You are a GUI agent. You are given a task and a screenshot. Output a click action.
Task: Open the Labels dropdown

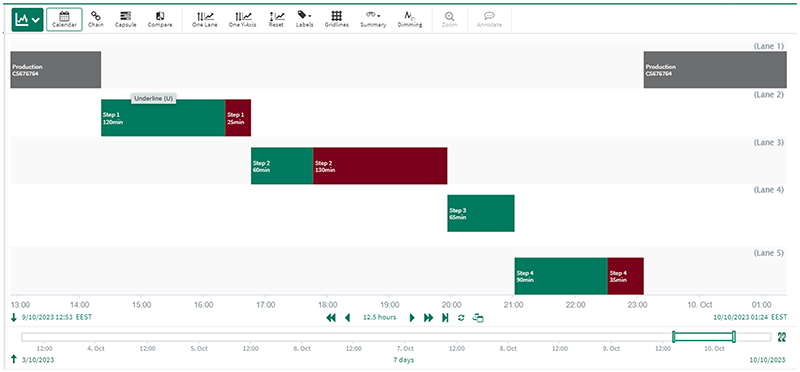point(305,19)
